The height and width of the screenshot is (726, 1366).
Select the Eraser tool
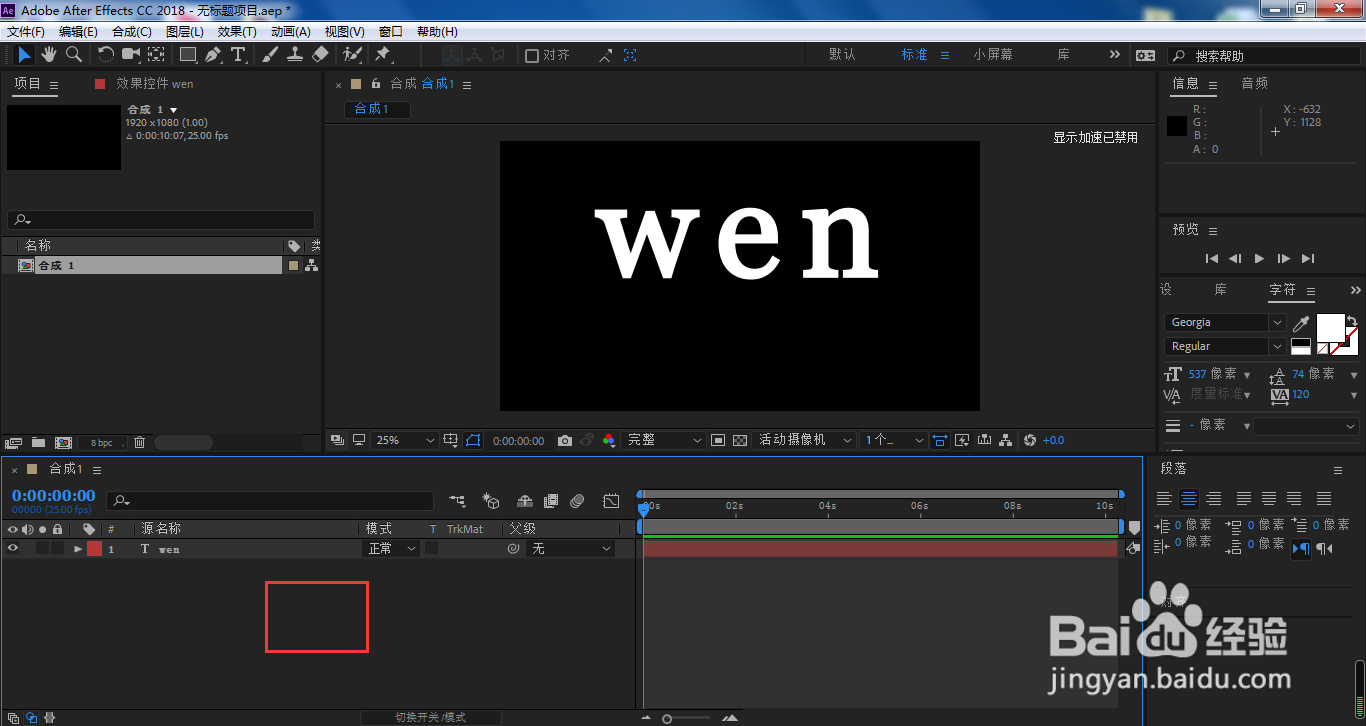point(320,55)
